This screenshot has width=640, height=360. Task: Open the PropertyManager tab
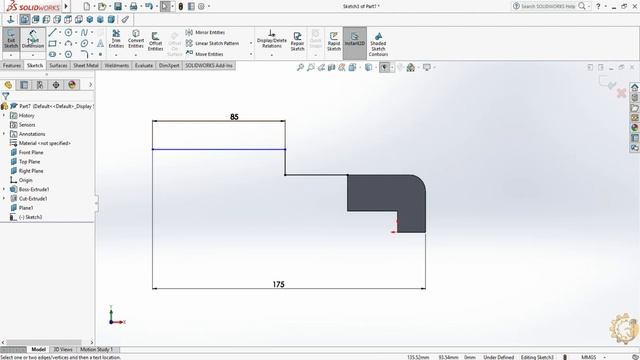coord(24,85)
